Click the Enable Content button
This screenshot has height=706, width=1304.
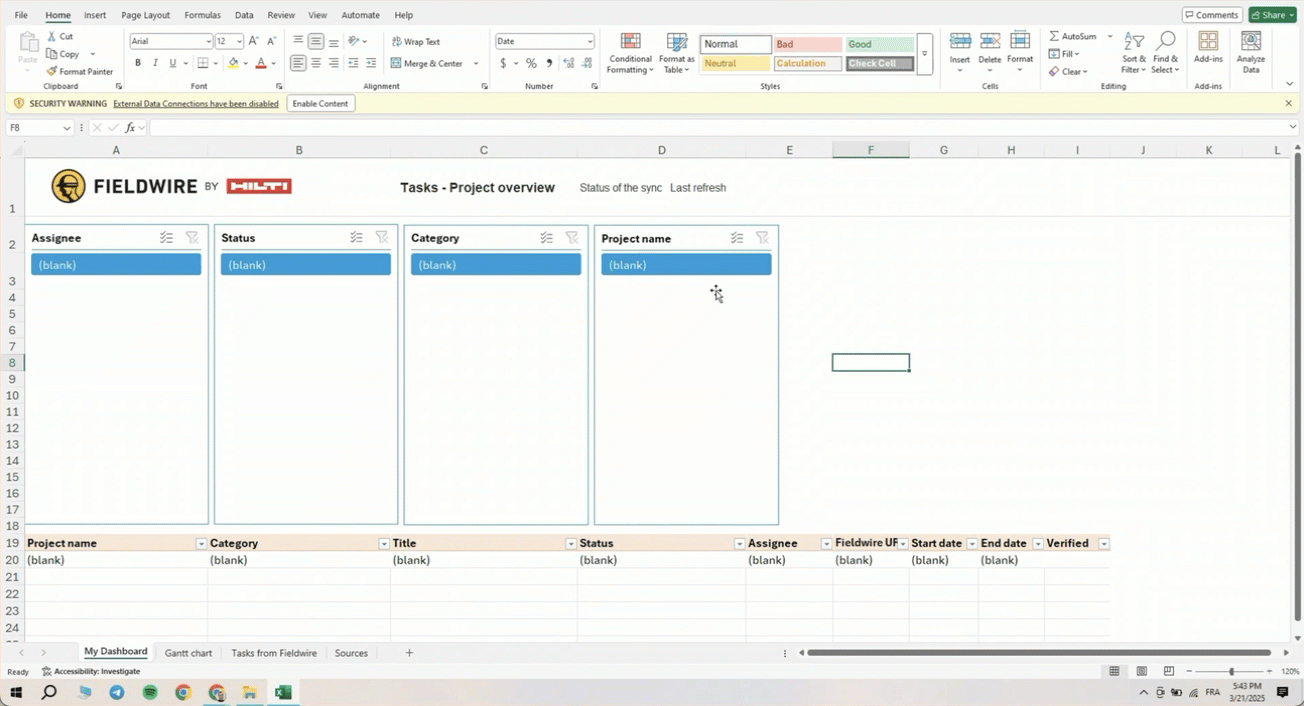click(320, 104)
